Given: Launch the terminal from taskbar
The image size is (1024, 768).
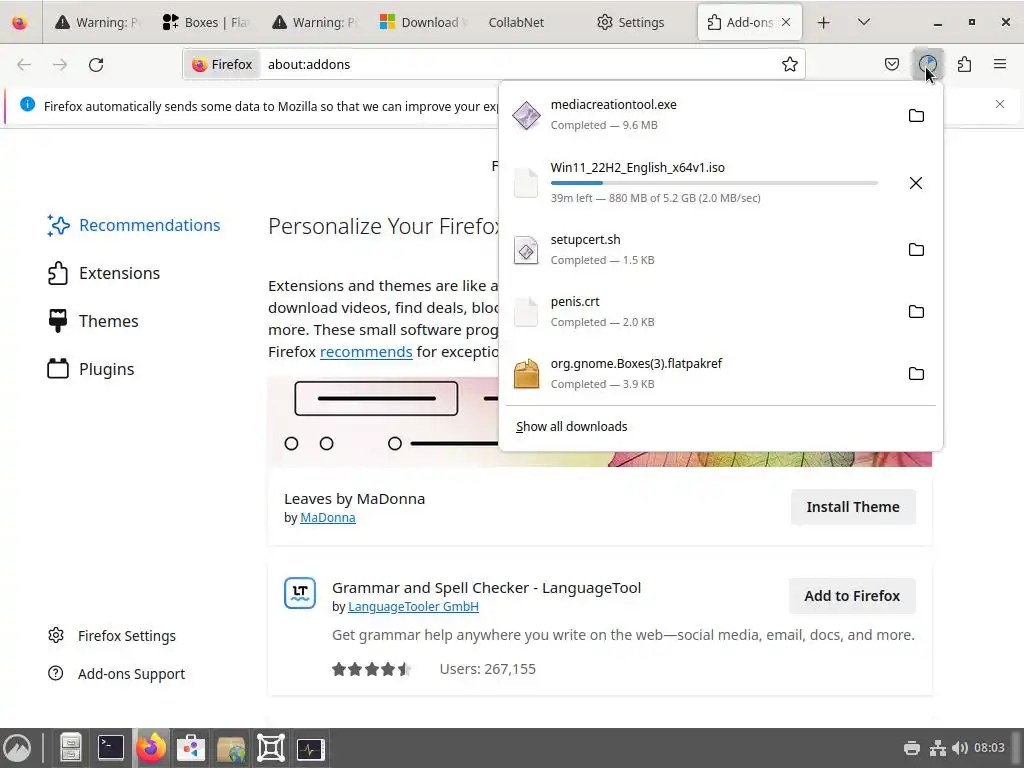Looking at the screenshot, I should point(111,748).
